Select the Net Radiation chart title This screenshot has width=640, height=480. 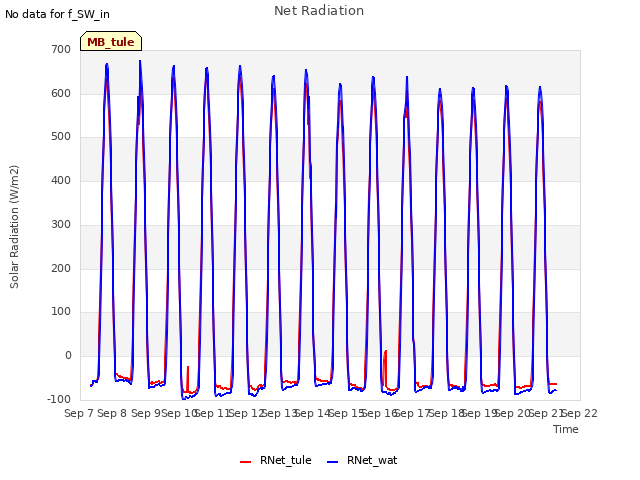[x=319, y=11]
